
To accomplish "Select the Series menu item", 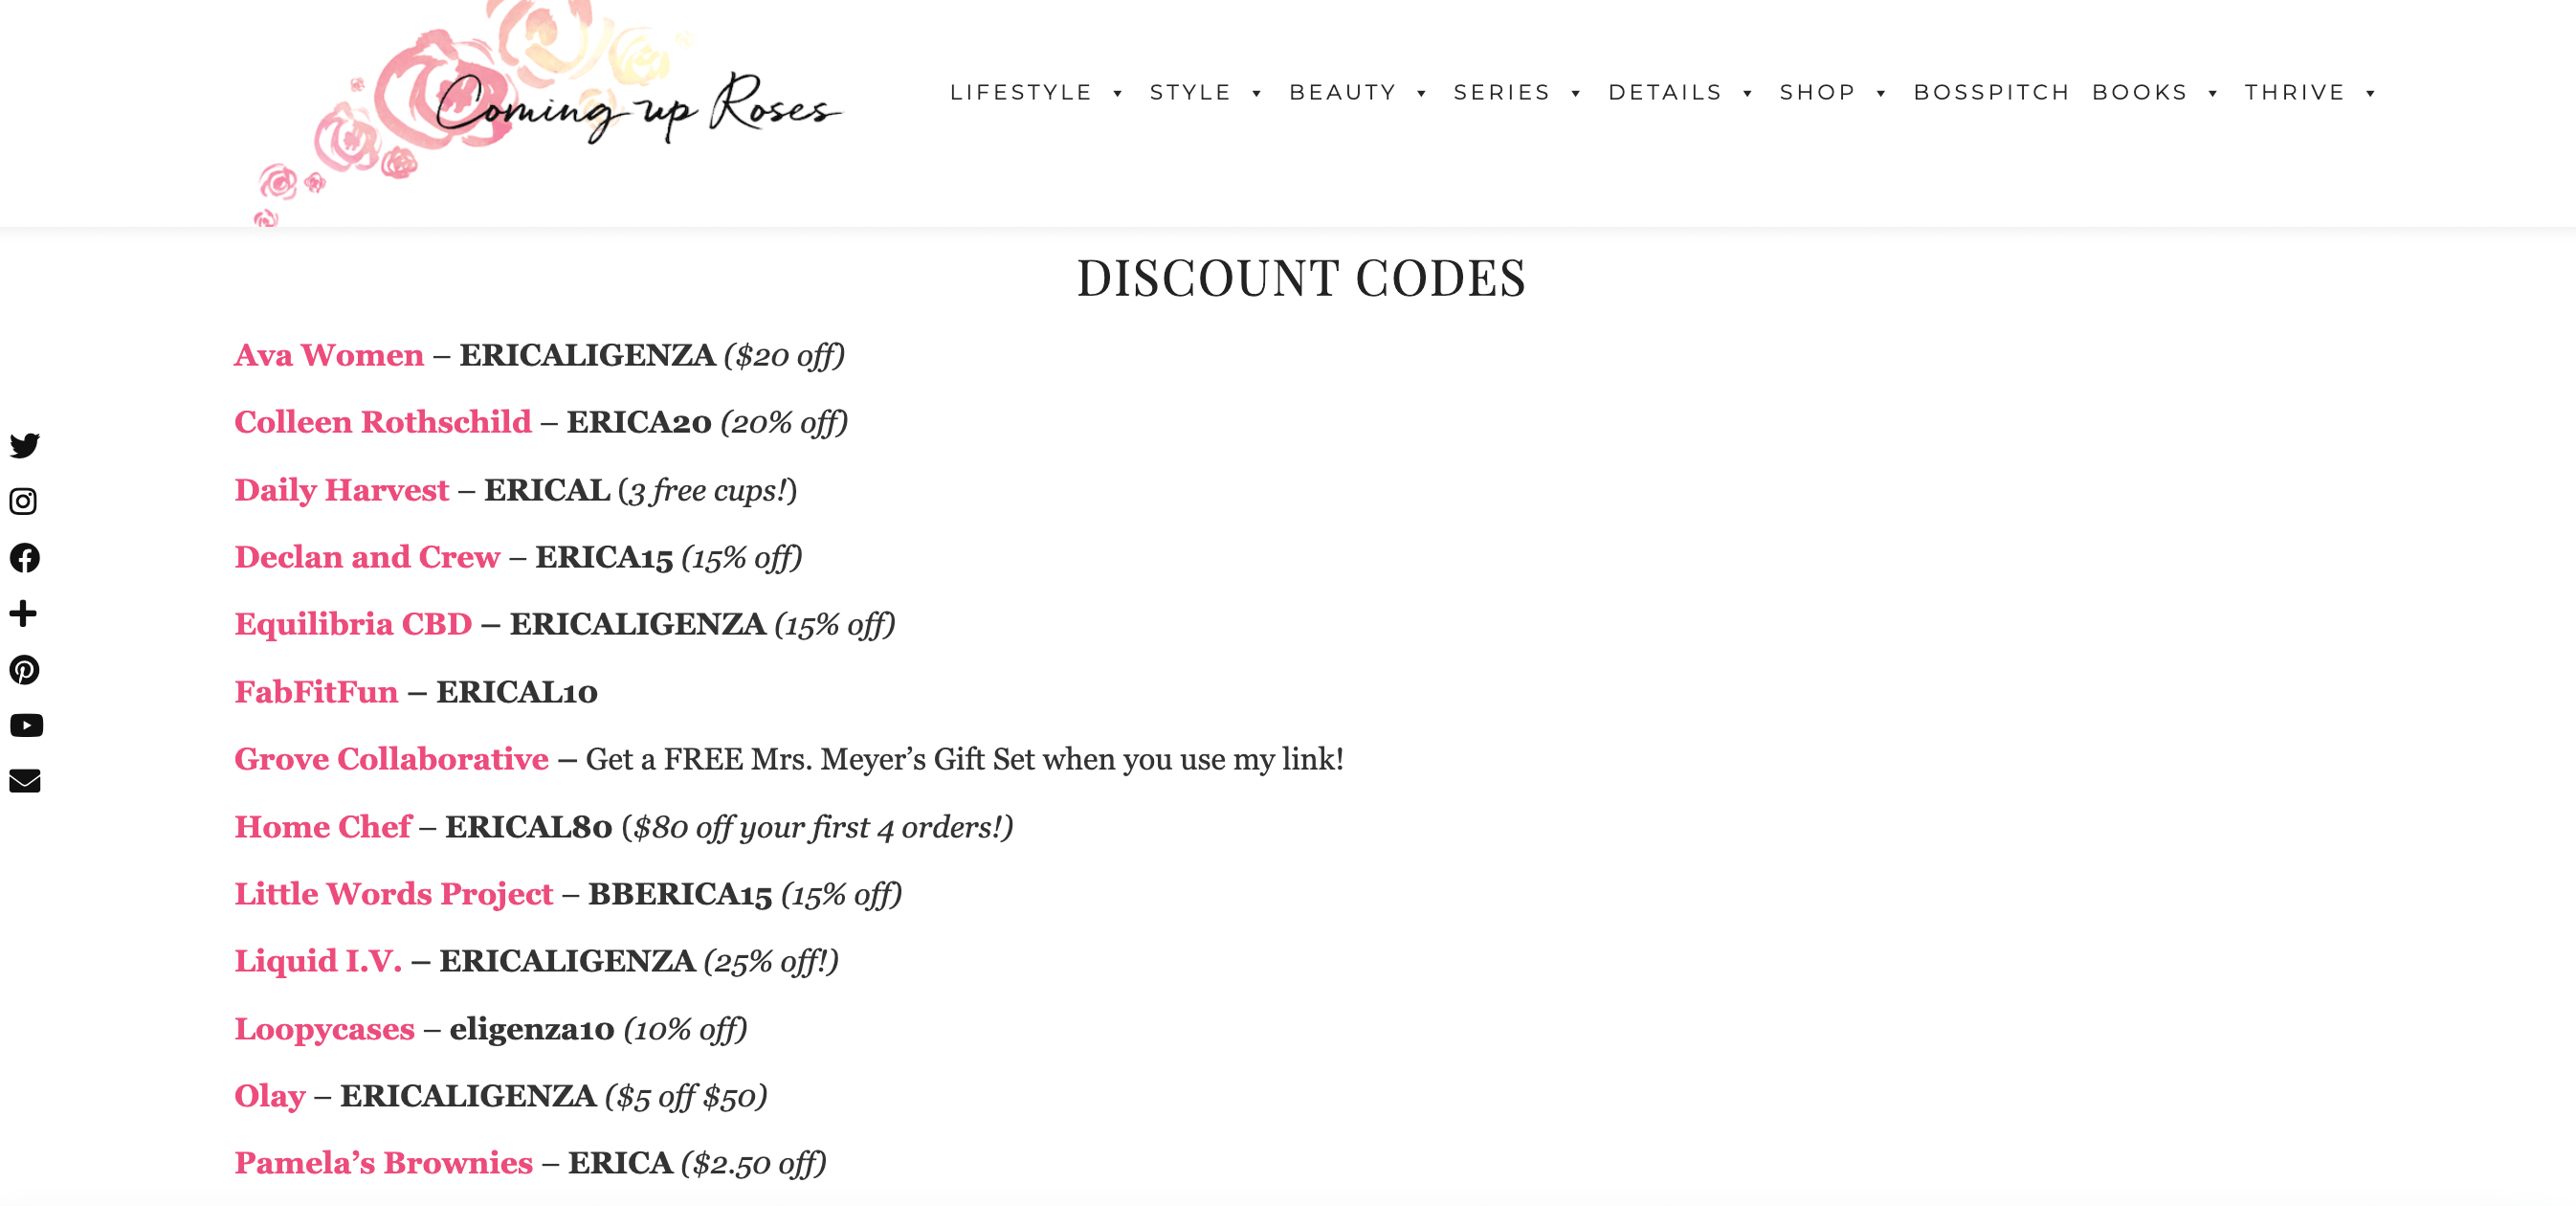I will click(1501, 92).
